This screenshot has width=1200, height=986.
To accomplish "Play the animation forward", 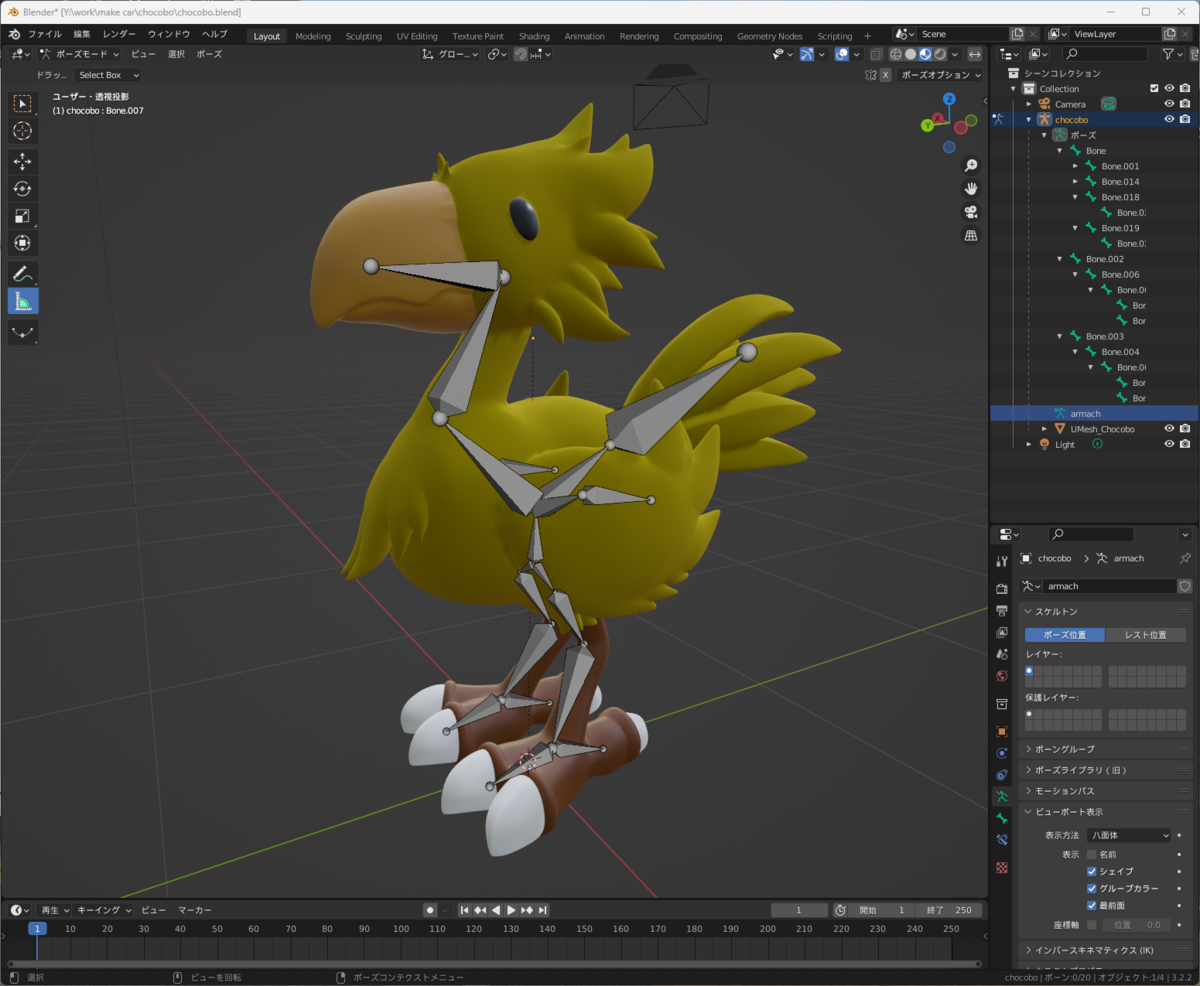I will pyautogui.click(x=511, y=910).
